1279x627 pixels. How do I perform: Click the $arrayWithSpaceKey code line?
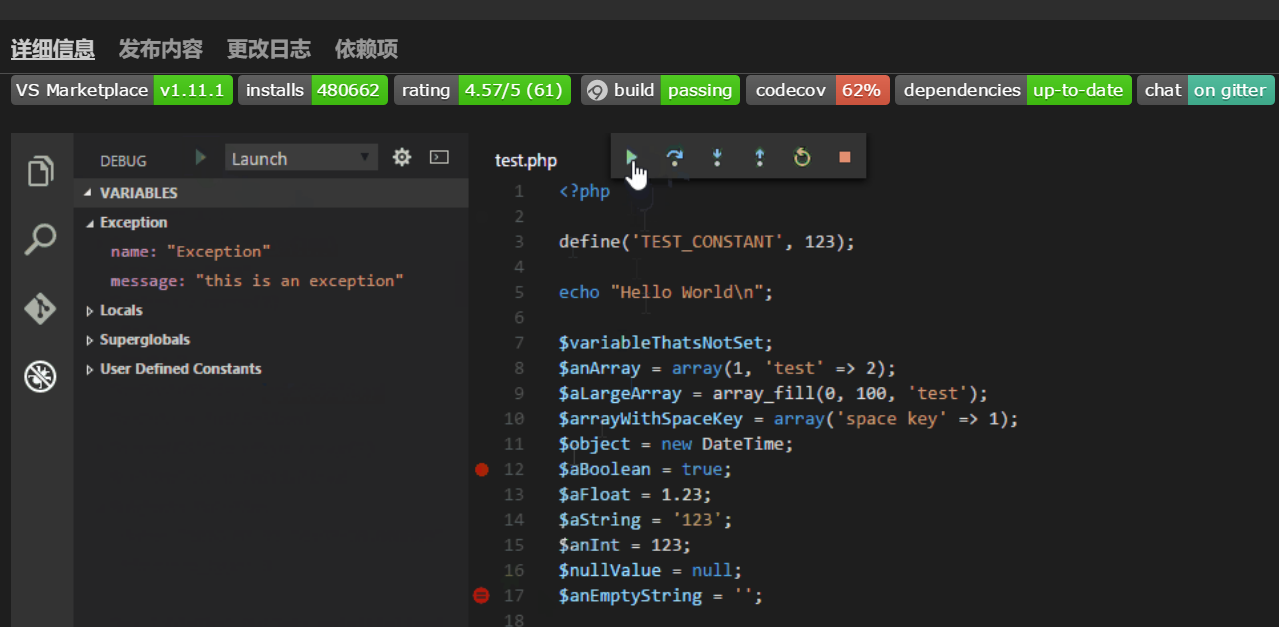tap(788, 419)
